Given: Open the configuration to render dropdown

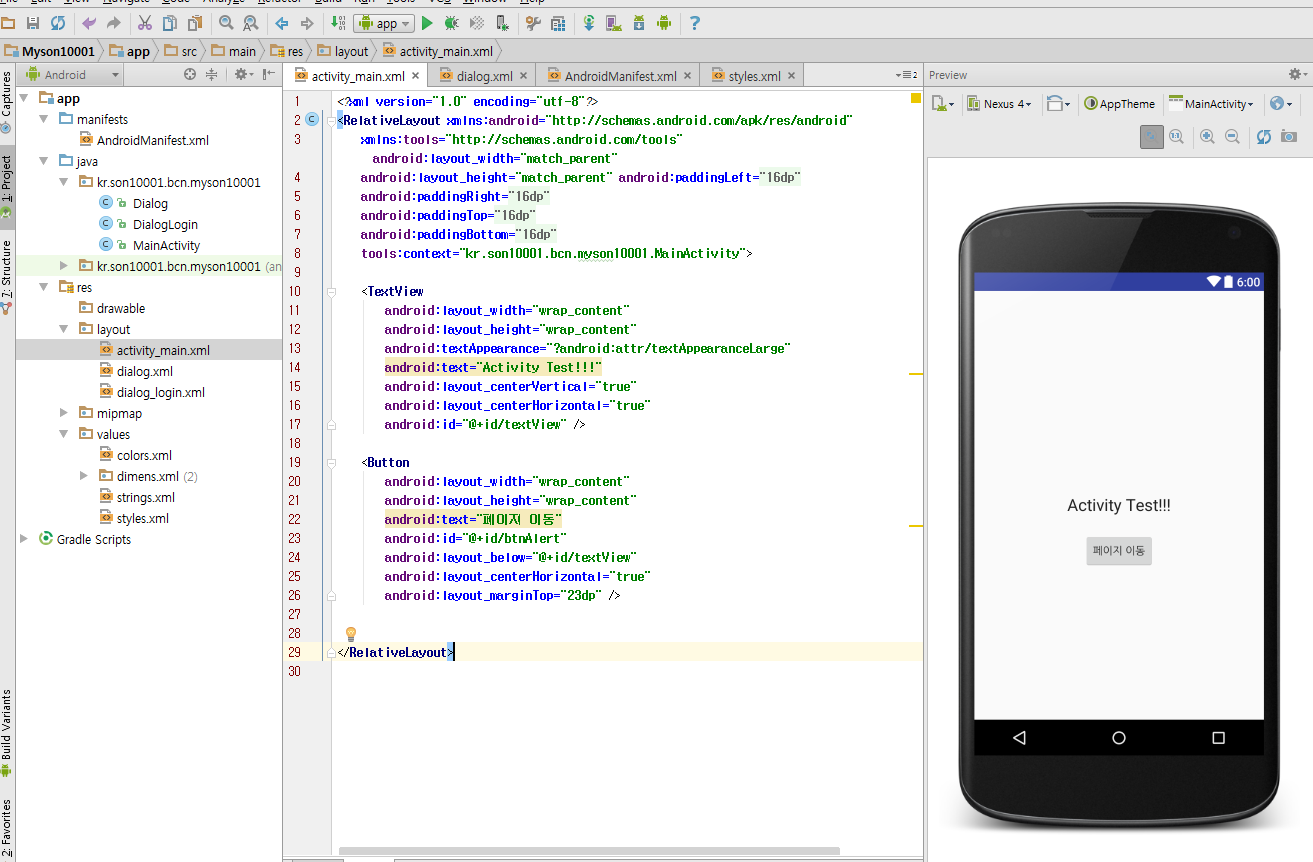Looking at the screenshot, I should tap(943, 104).
